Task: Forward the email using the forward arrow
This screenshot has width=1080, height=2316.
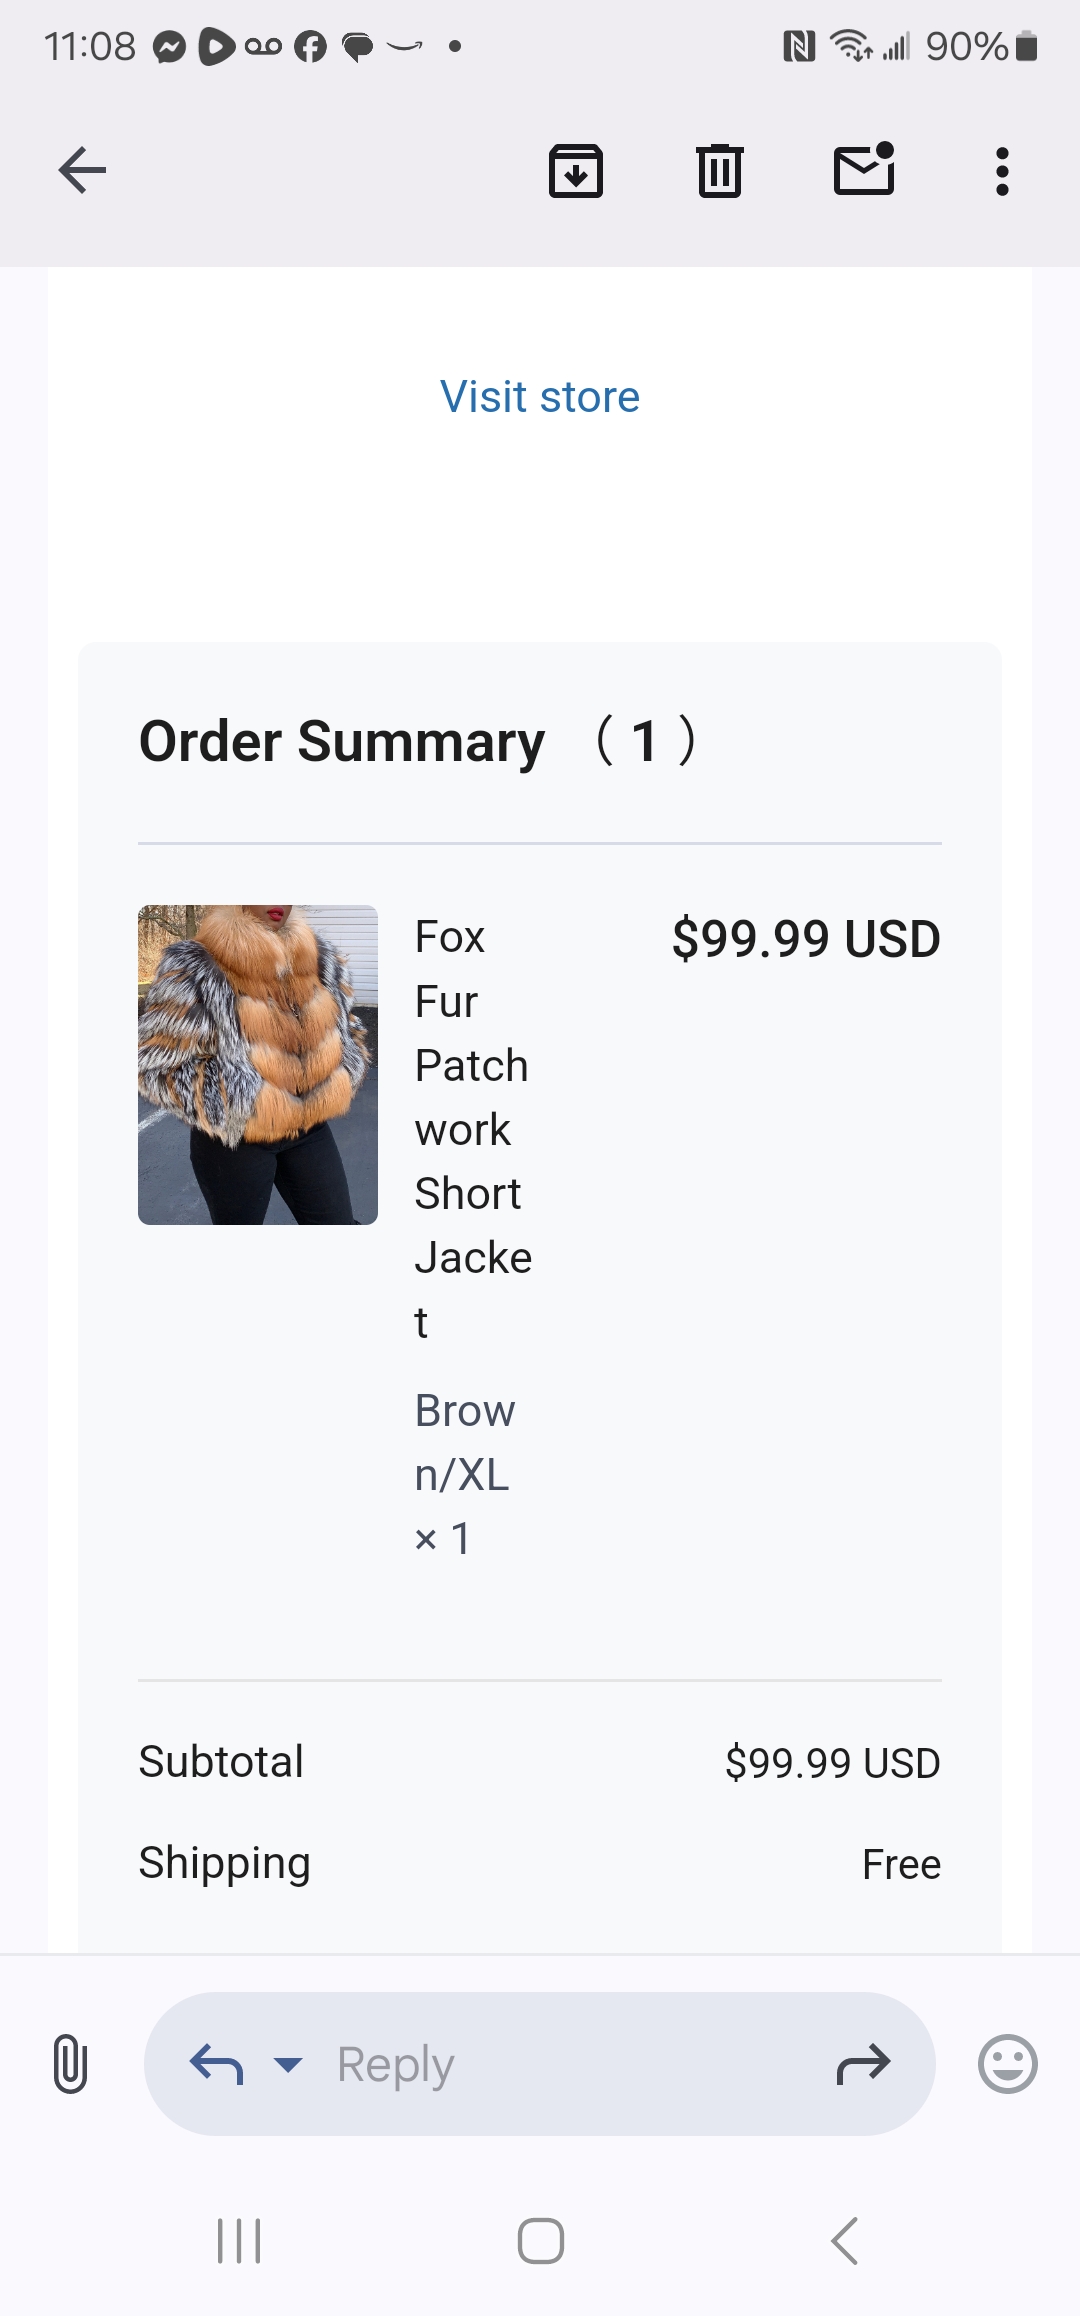Action: pyautogui.click(x=863, y=2064)
